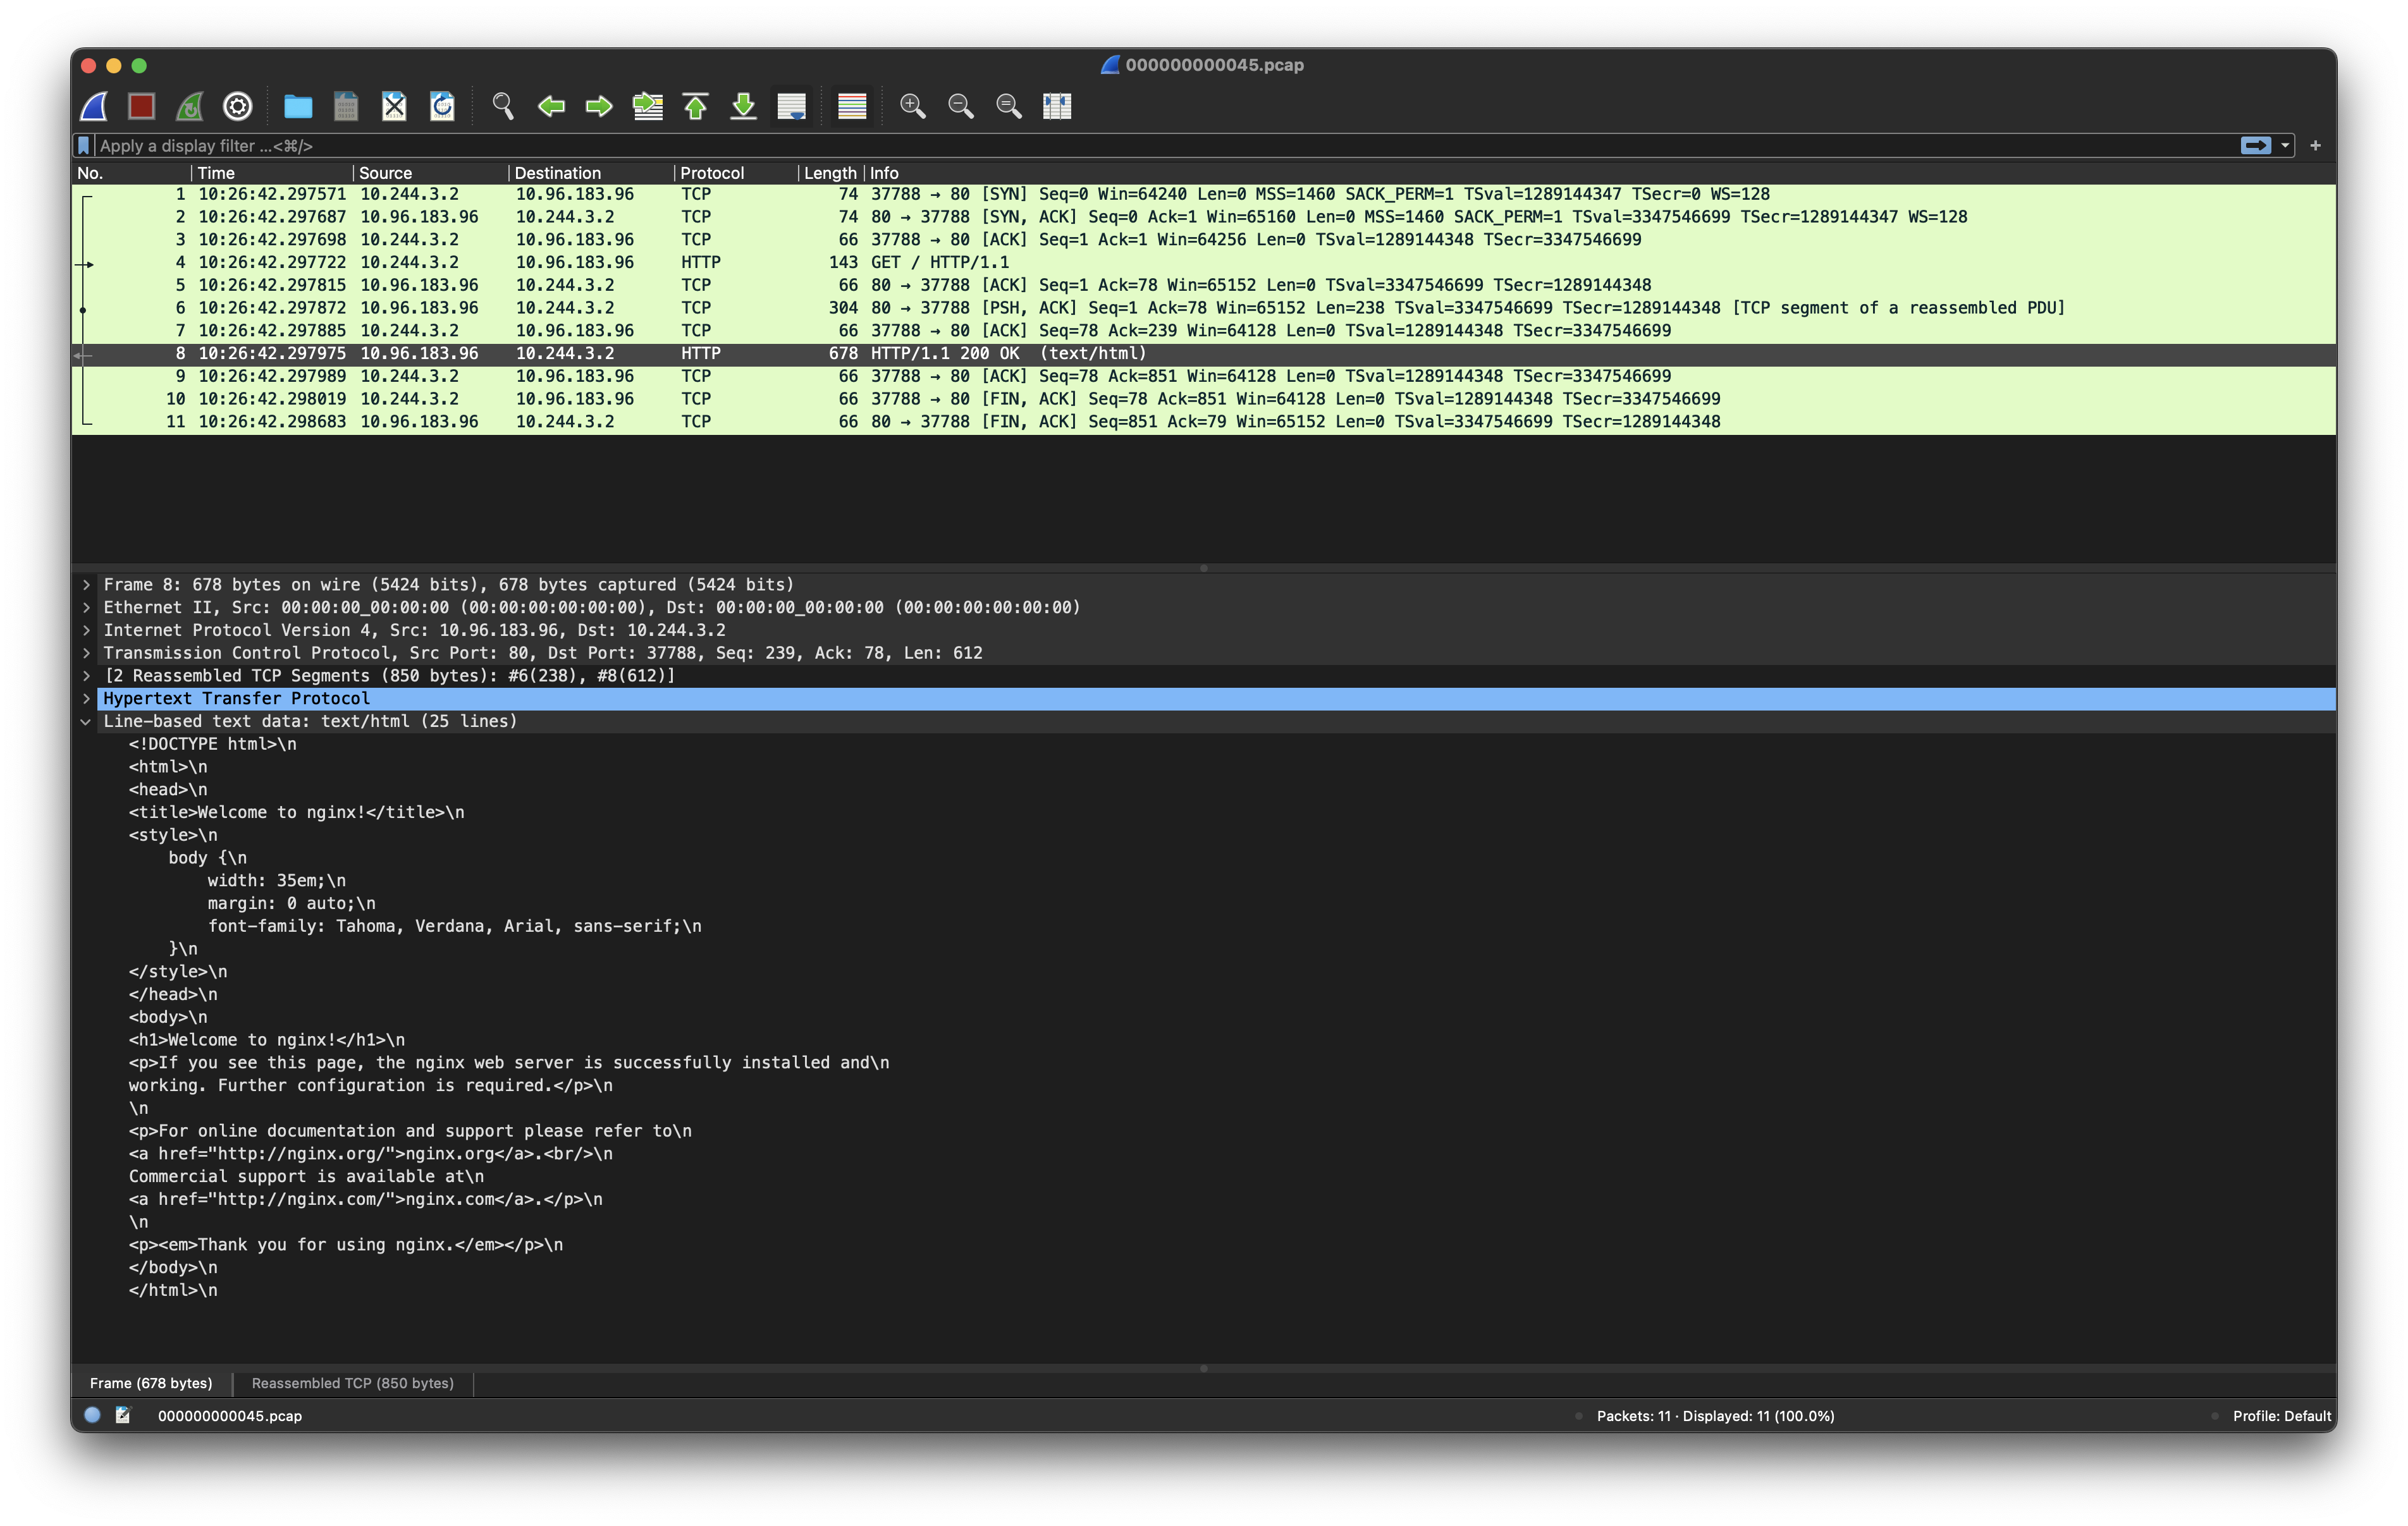Open expert information status circle

pyautogui.click(x=93, y=1415)
